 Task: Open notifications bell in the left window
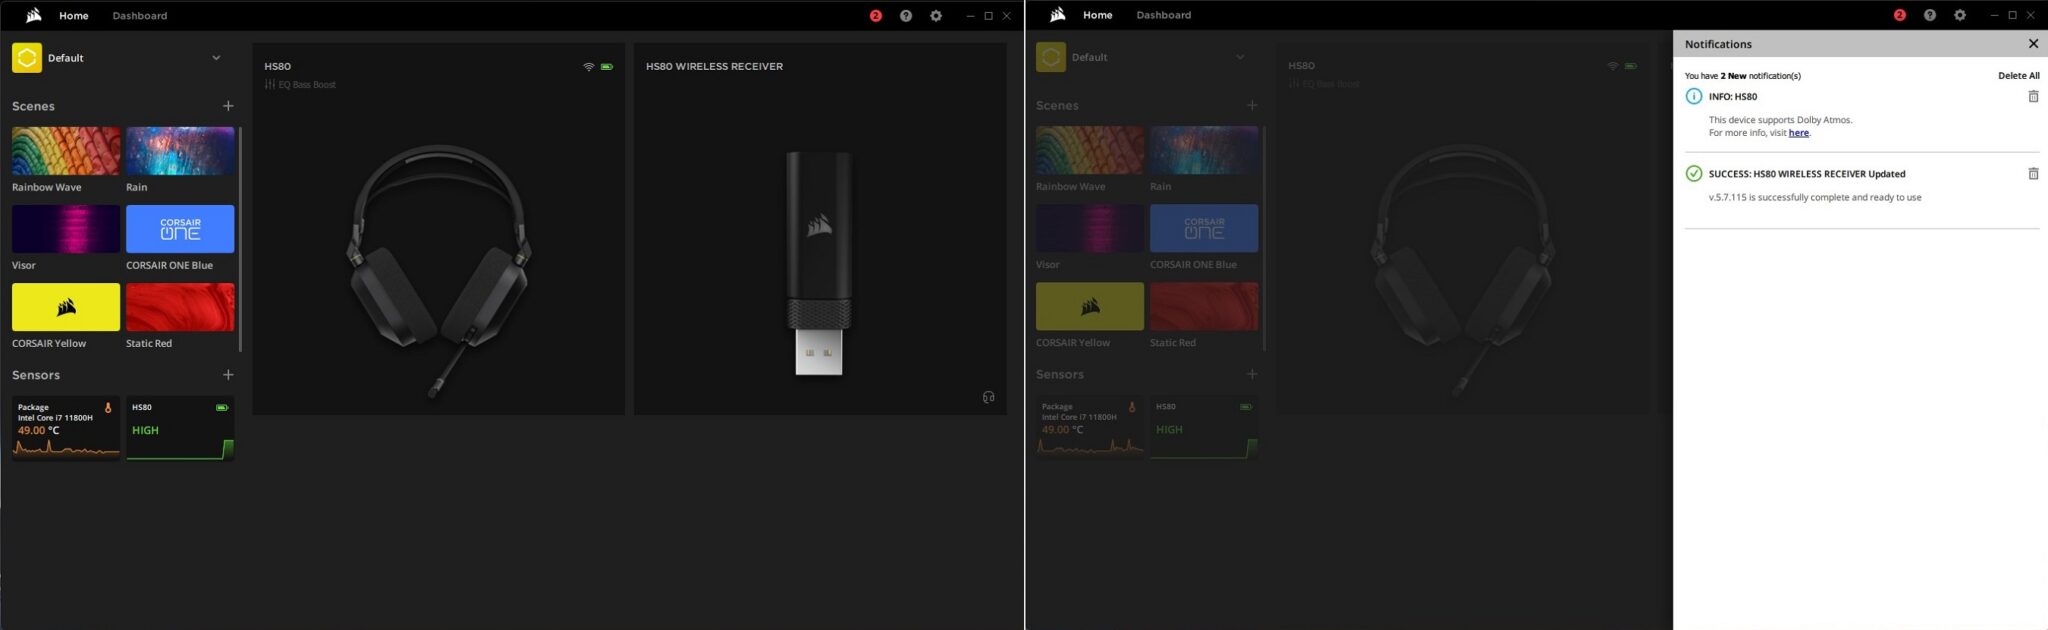[876, 16]
